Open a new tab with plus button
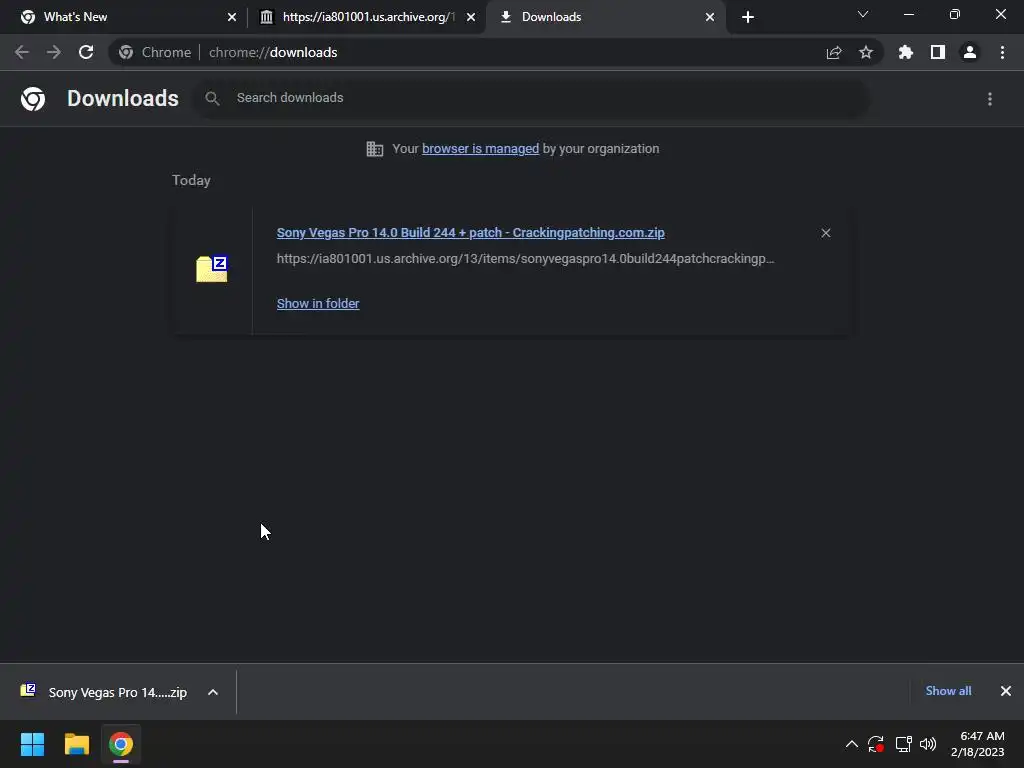 [748, 17]
